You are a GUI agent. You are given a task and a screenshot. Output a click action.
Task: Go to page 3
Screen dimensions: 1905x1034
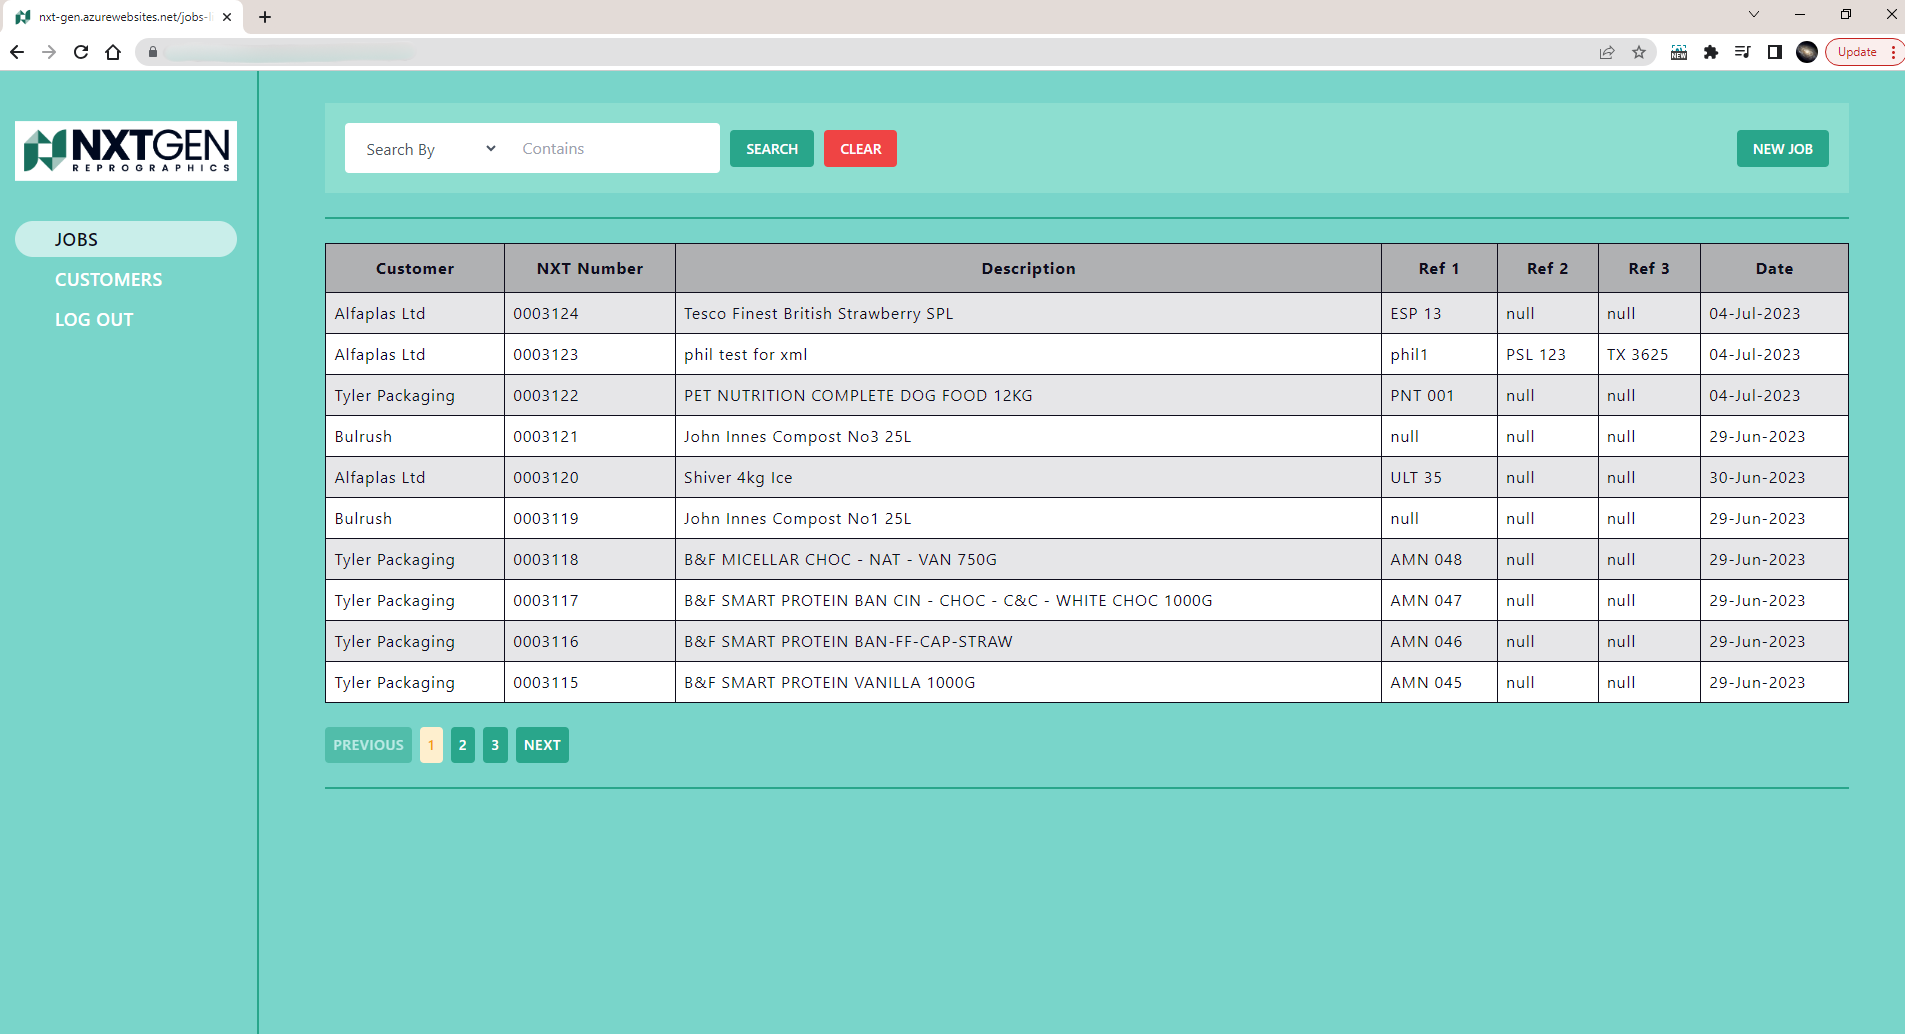pos(495,745)
